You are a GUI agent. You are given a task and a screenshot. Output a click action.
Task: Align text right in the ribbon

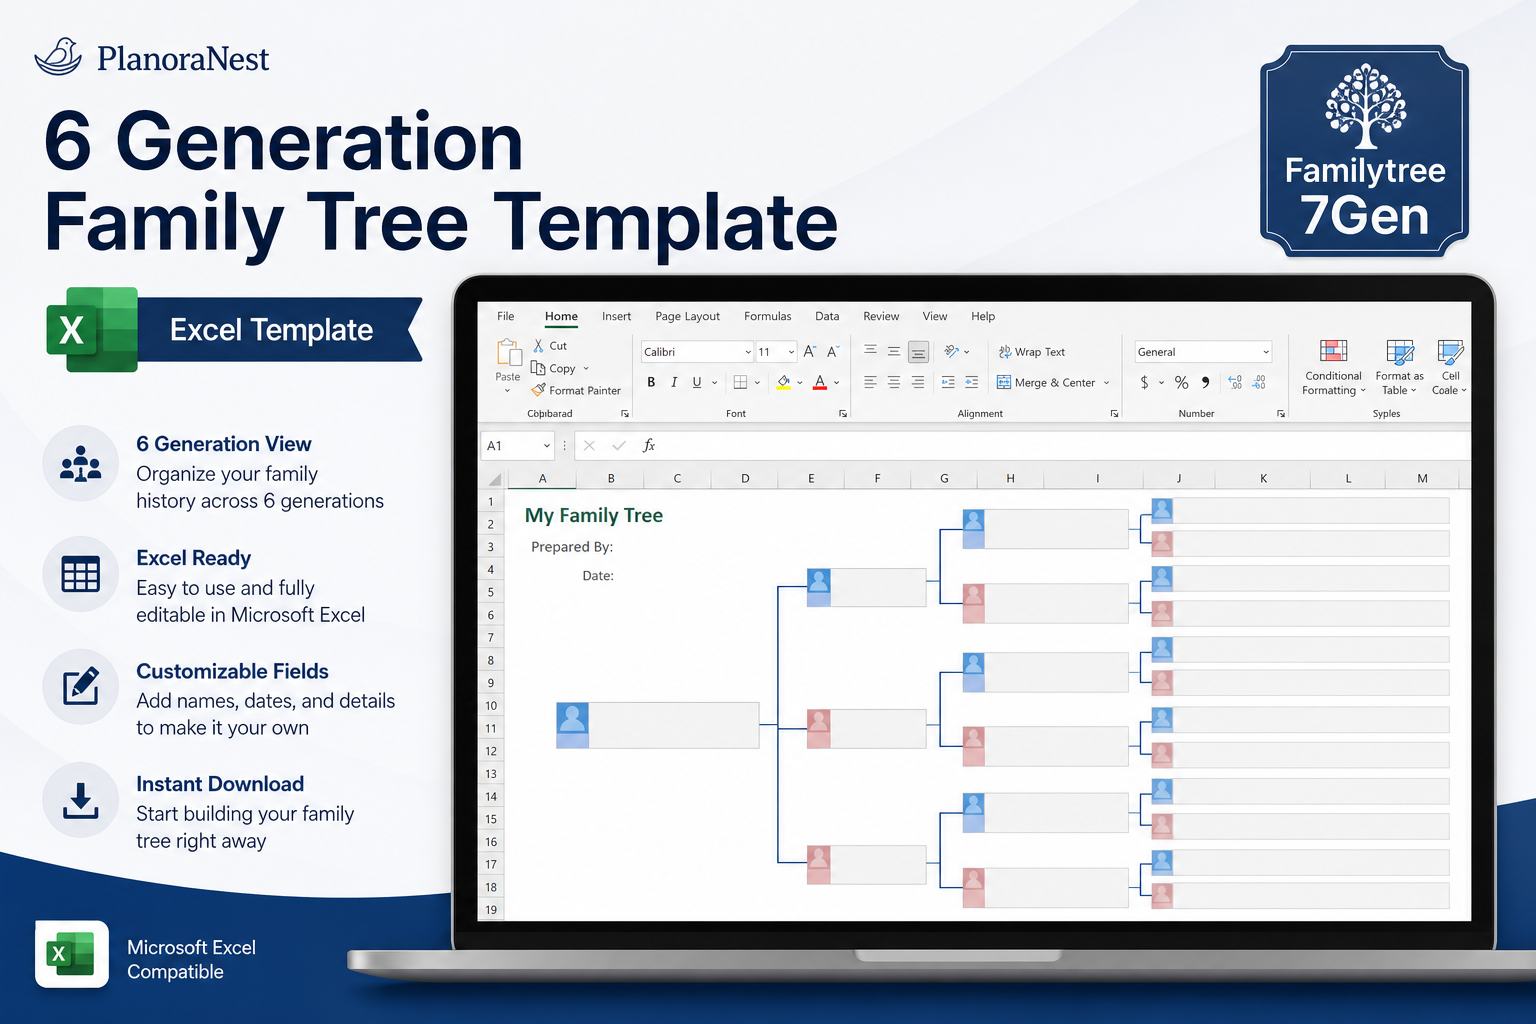(918, 382)
